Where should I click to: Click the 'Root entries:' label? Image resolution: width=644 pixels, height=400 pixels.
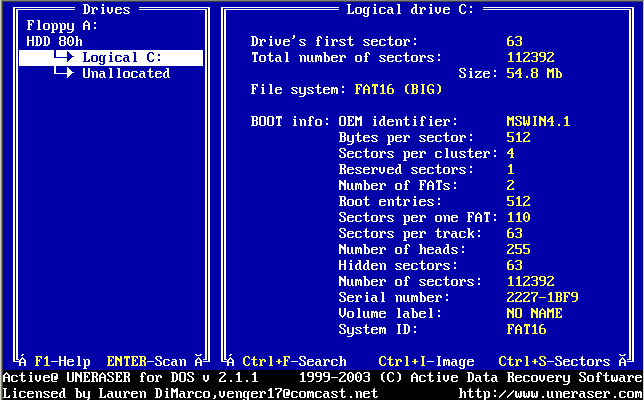point(390,202)
